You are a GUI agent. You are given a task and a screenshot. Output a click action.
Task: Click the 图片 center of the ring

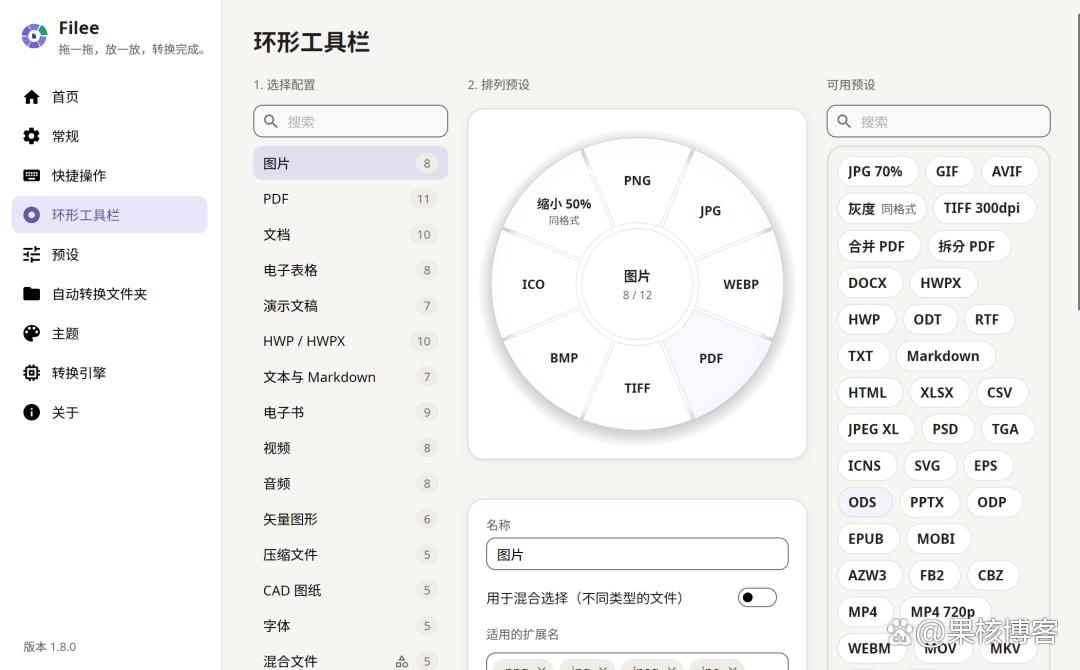(637, 284)
